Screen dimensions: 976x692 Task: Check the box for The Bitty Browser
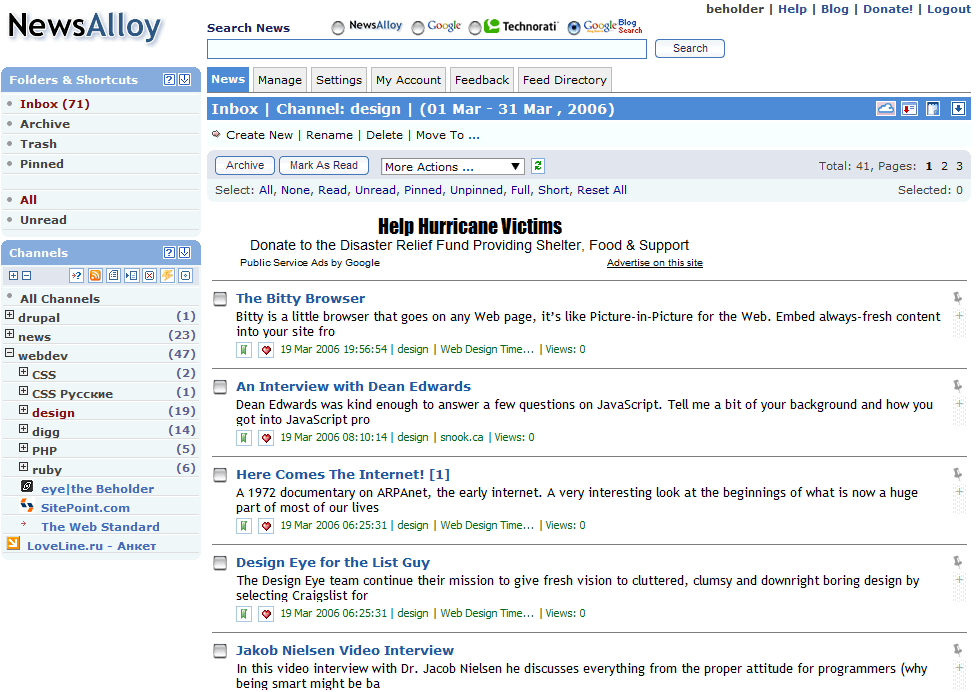coord(220,299)
